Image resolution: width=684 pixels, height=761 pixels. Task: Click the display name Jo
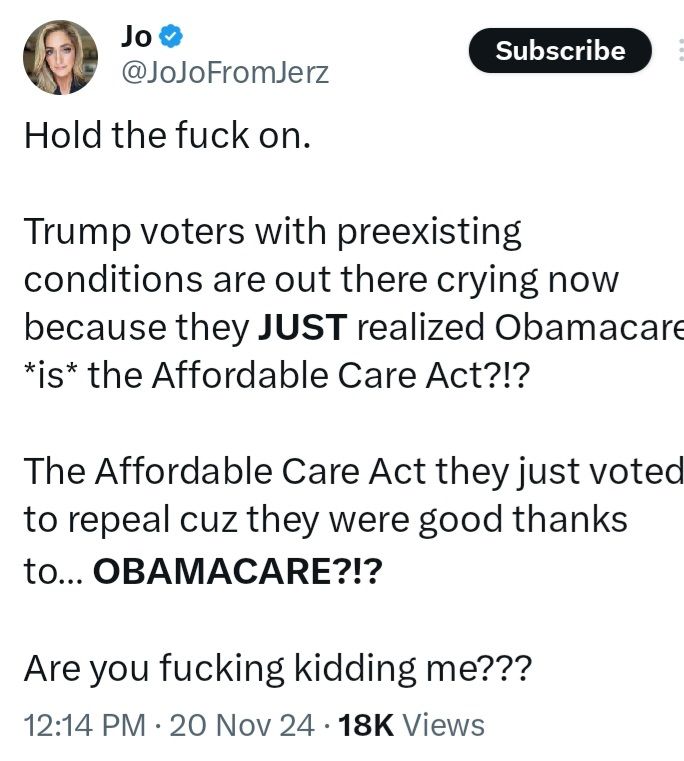(136, 37)
